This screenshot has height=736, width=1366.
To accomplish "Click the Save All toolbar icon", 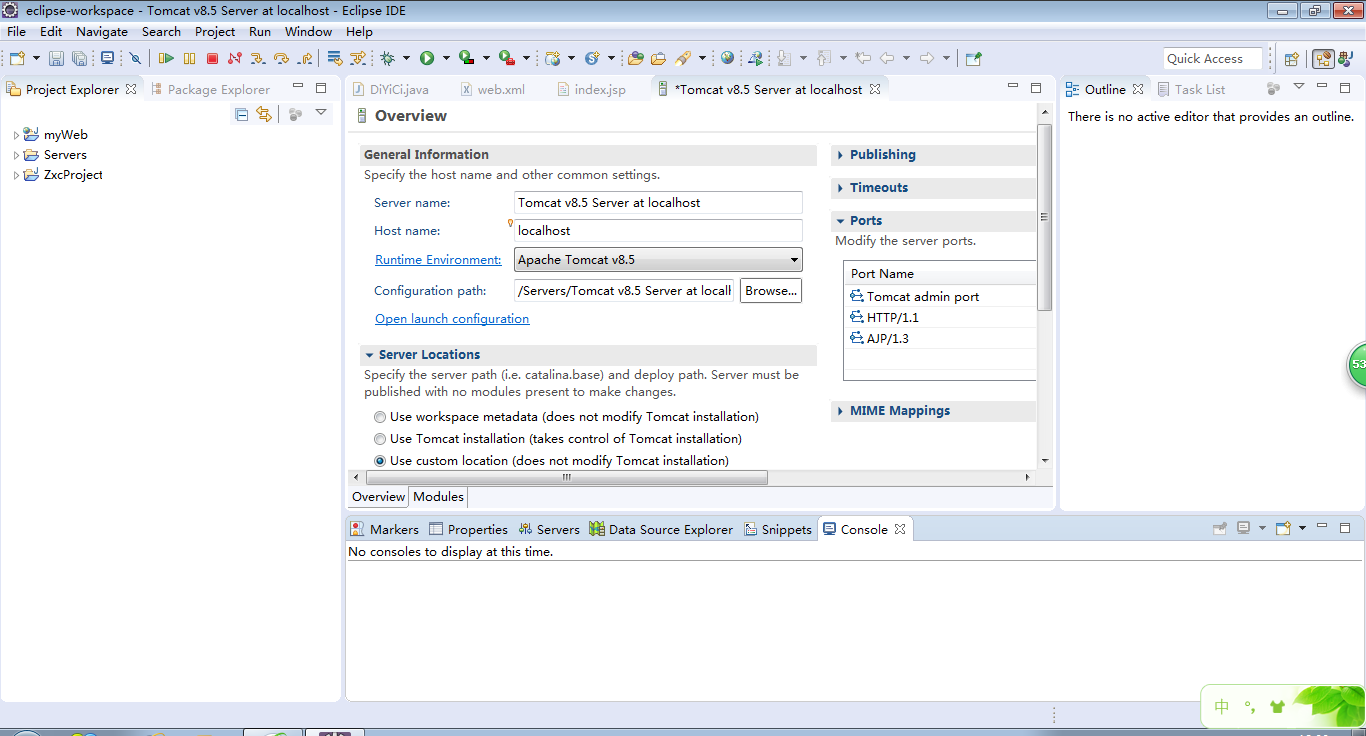I will click(x=79, y=58).
